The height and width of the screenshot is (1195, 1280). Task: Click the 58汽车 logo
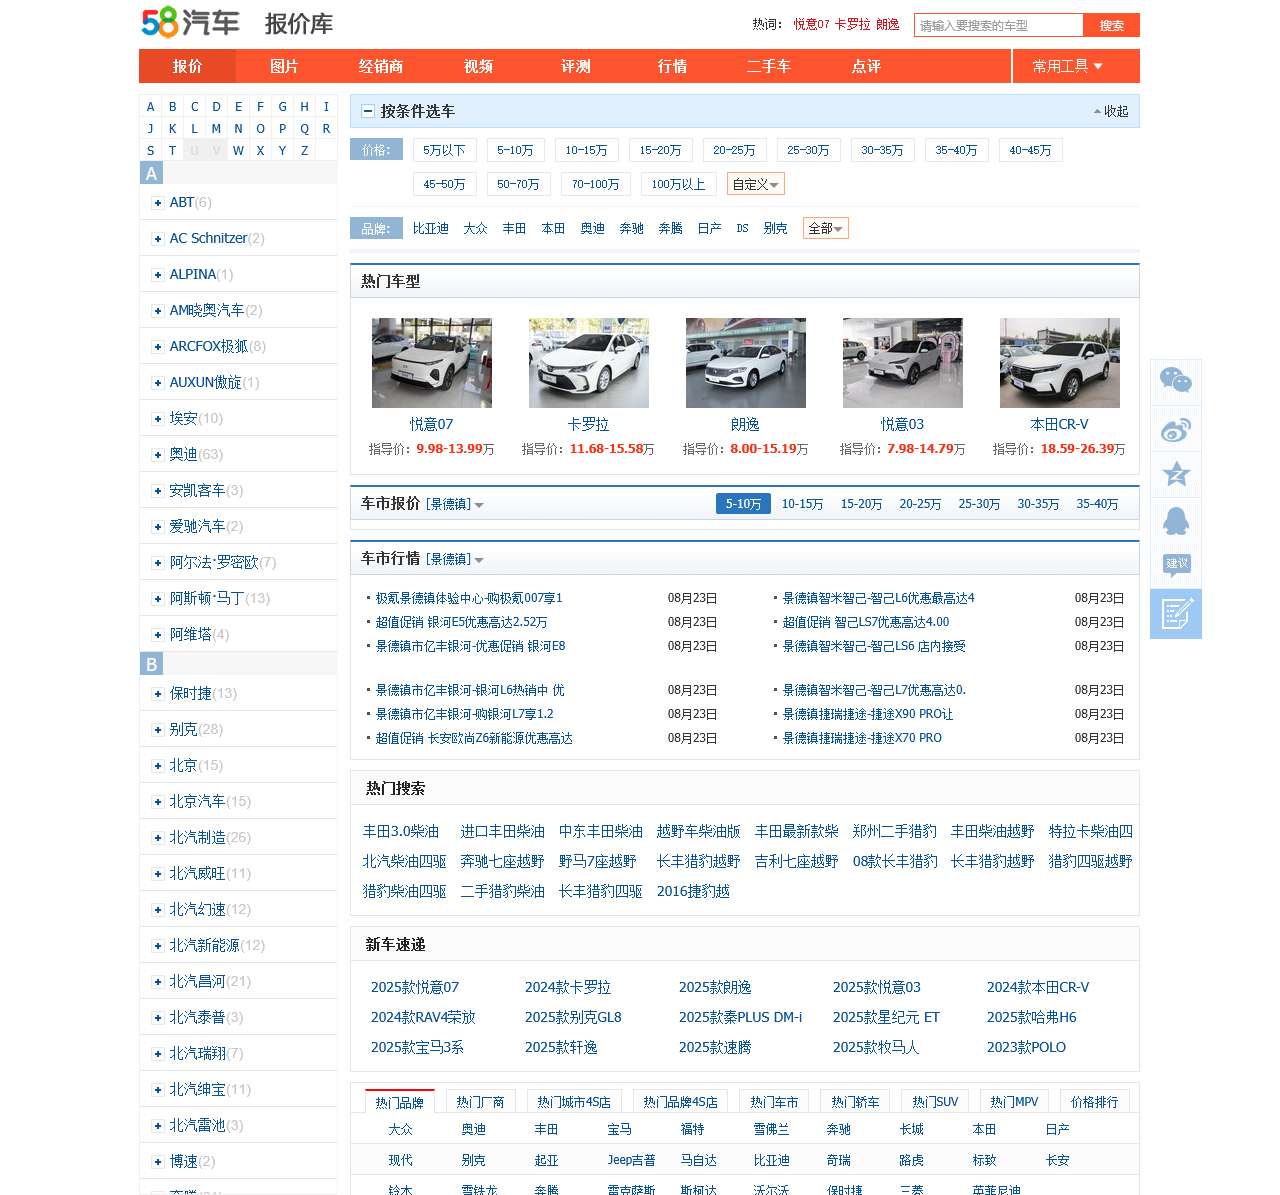190,22
